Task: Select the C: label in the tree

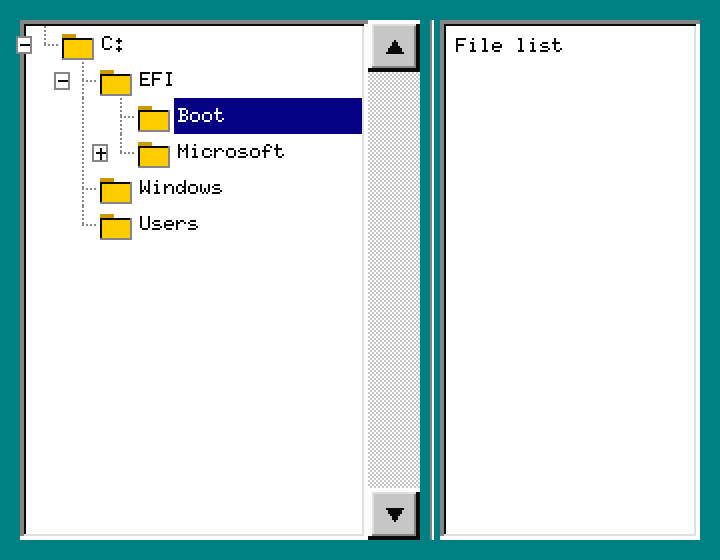Action: [112, 44]
